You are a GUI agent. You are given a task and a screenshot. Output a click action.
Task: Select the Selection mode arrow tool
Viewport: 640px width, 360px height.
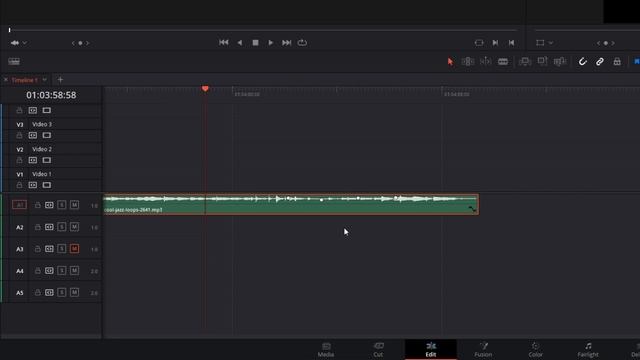(x=450, y=62)
